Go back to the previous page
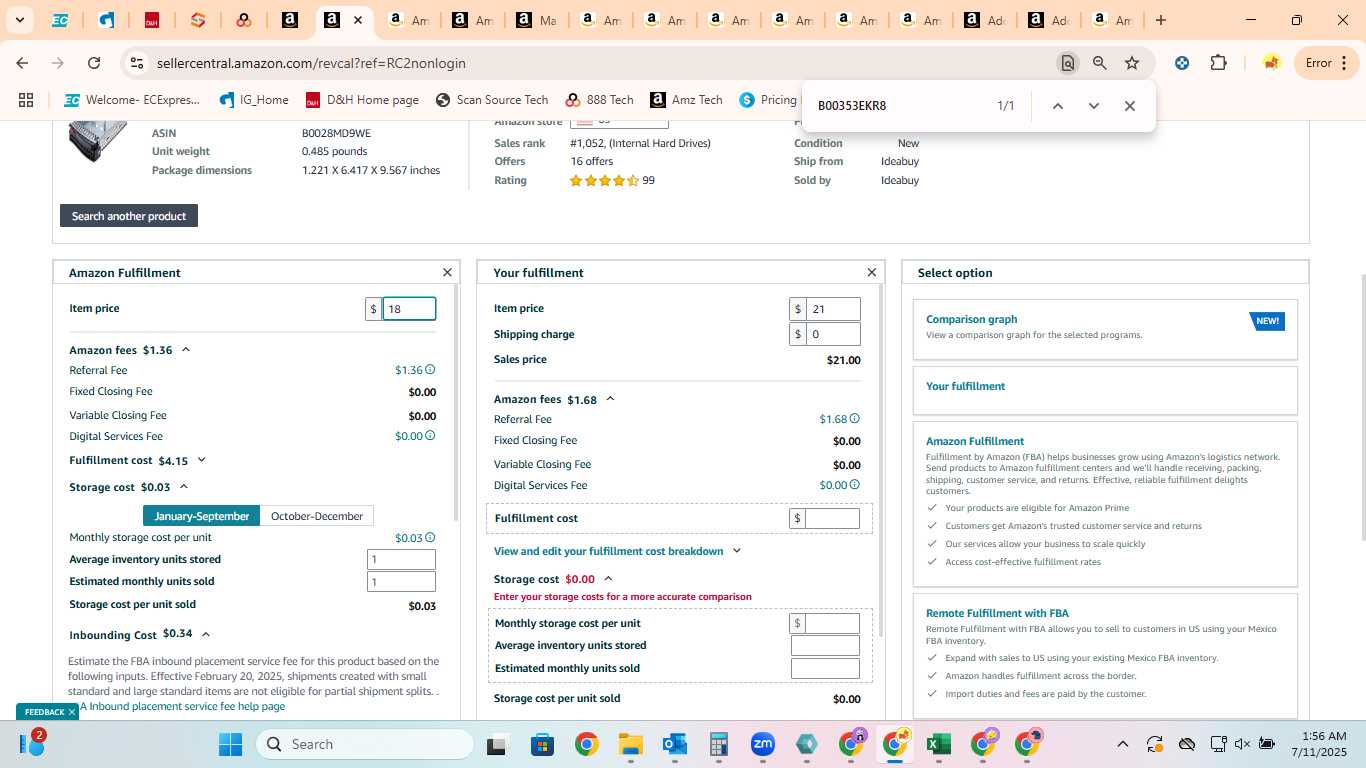This screenshot has width=1366, height=768. tap(22, 63)
